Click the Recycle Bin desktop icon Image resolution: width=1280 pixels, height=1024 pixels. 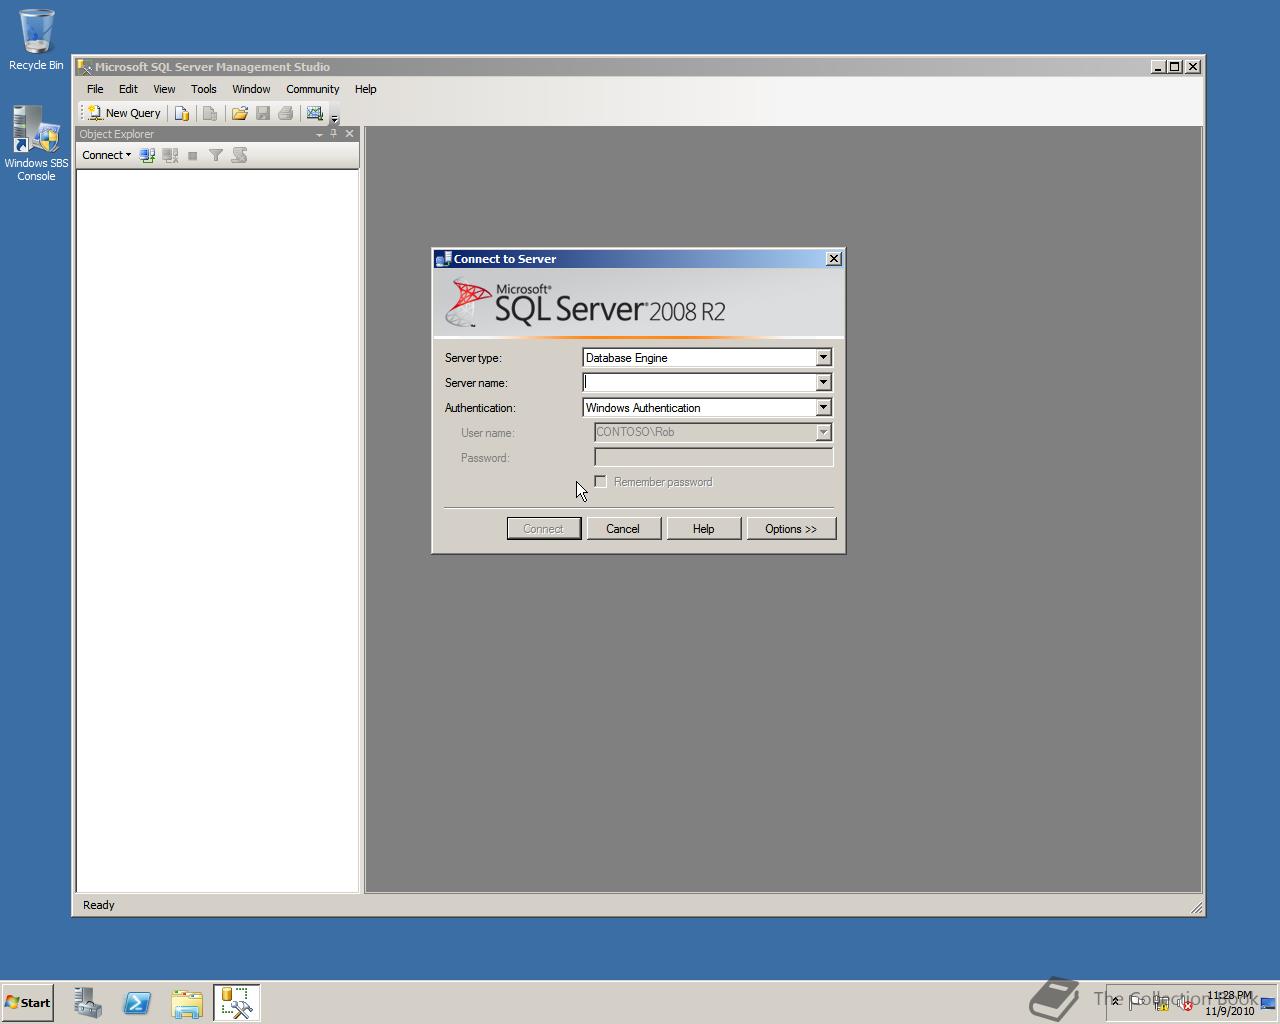(x=36, y=40)
